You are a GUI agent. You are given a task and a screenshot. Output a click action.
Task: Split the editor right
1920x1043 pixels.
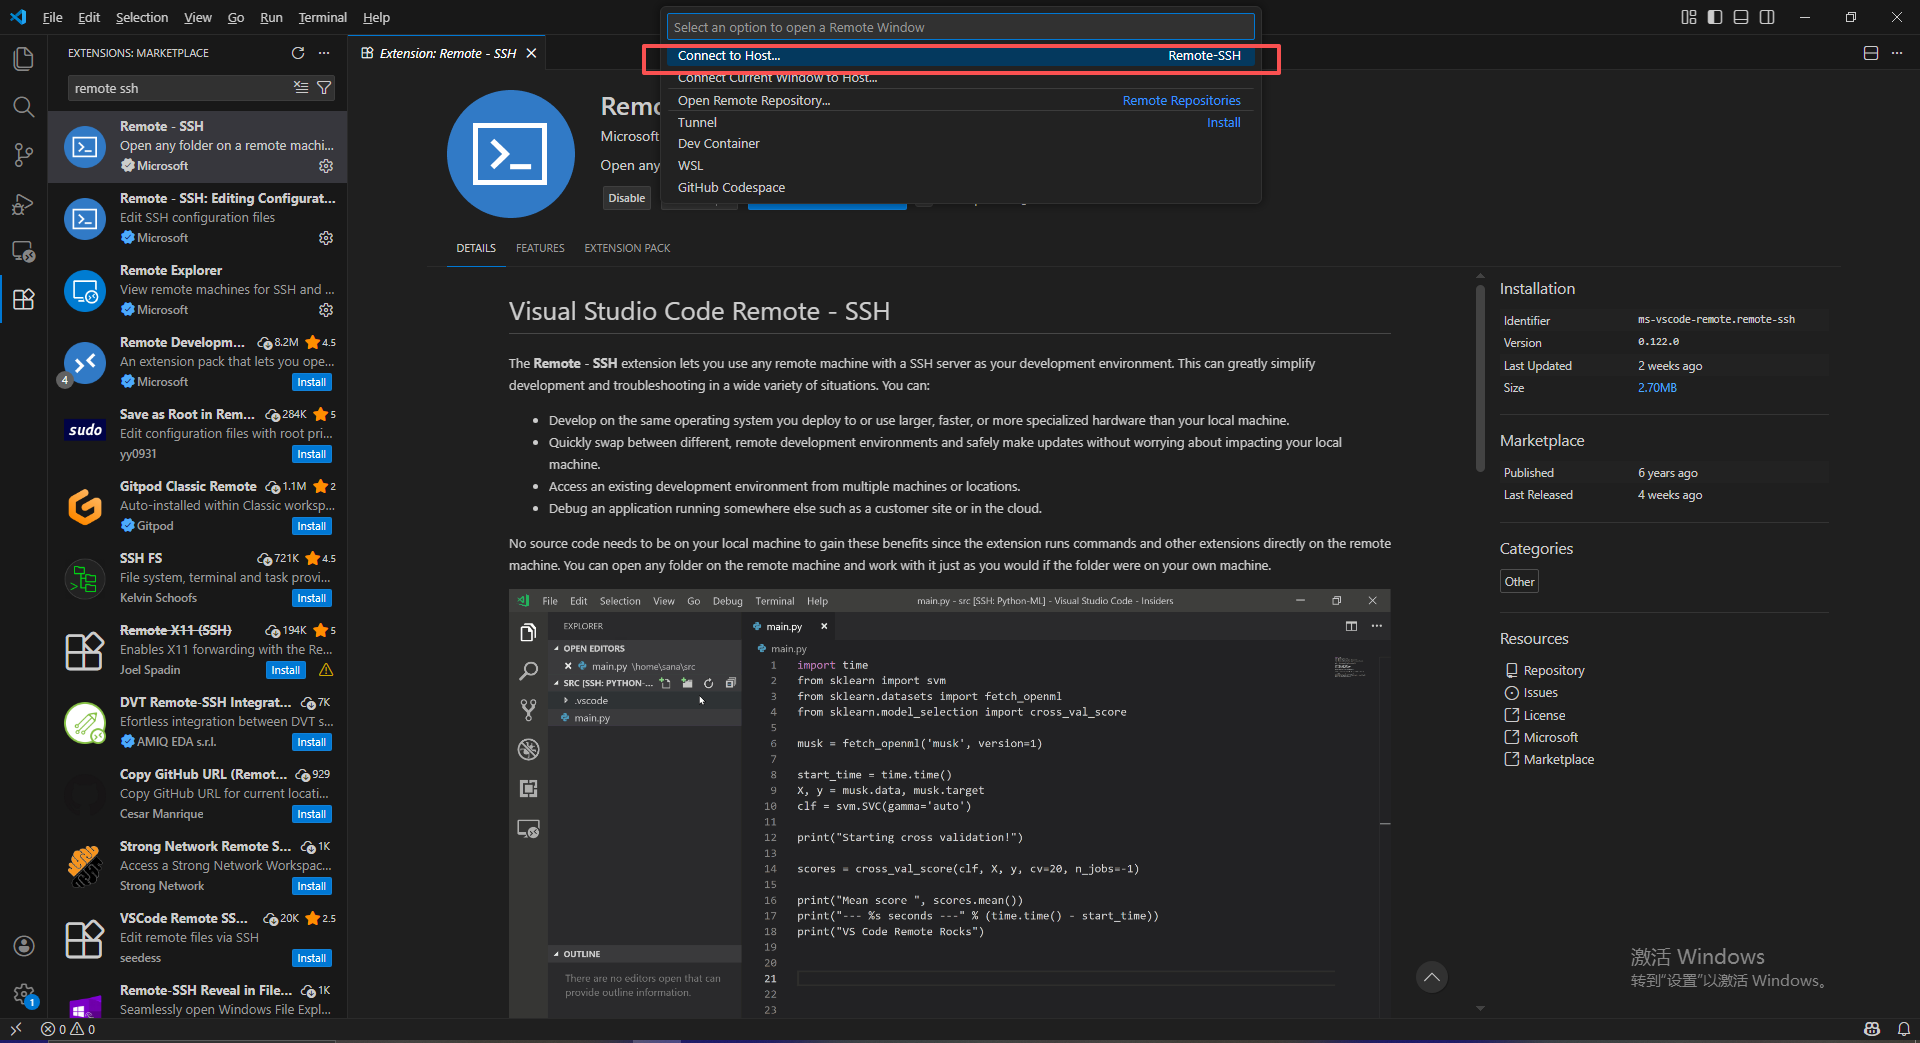click(x=1871, y=53)
